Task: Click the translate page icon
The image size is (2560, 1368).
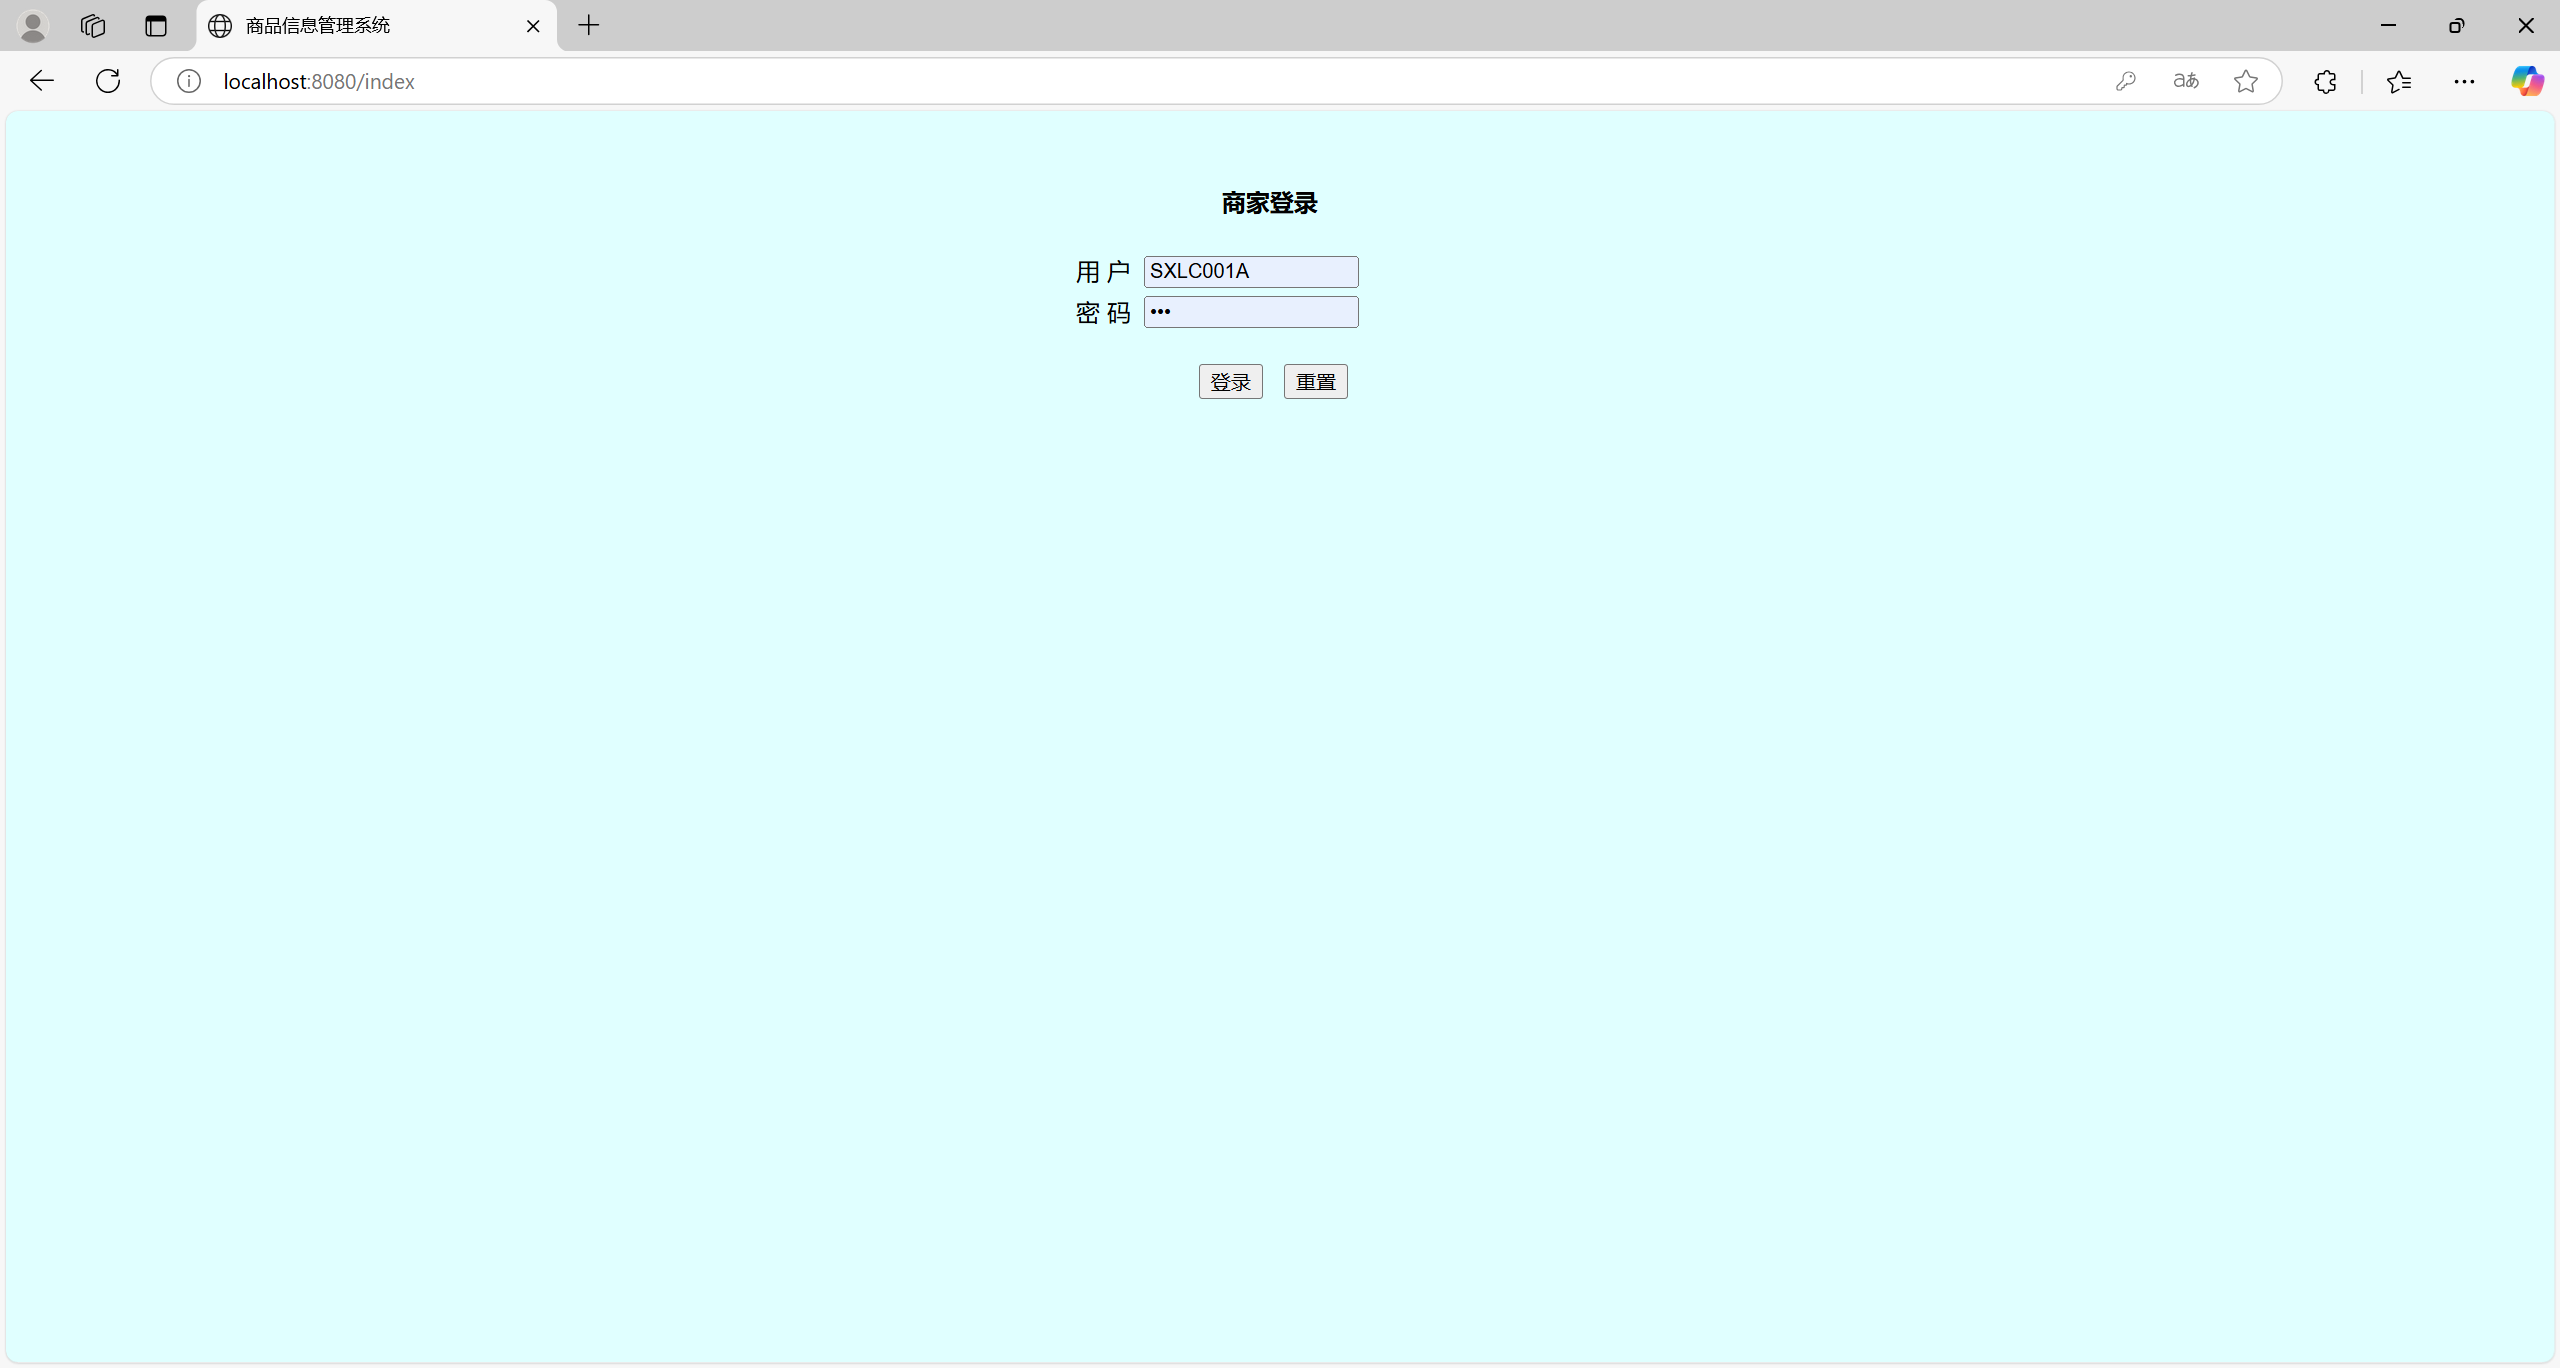Action: (2186, 81)
